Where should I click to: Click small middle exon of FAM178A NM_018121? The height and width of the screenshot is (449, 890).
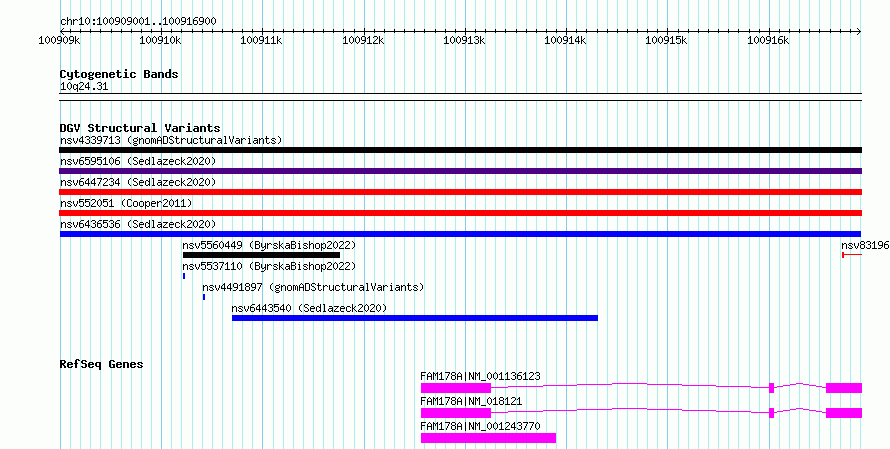(x=771, y=413)
